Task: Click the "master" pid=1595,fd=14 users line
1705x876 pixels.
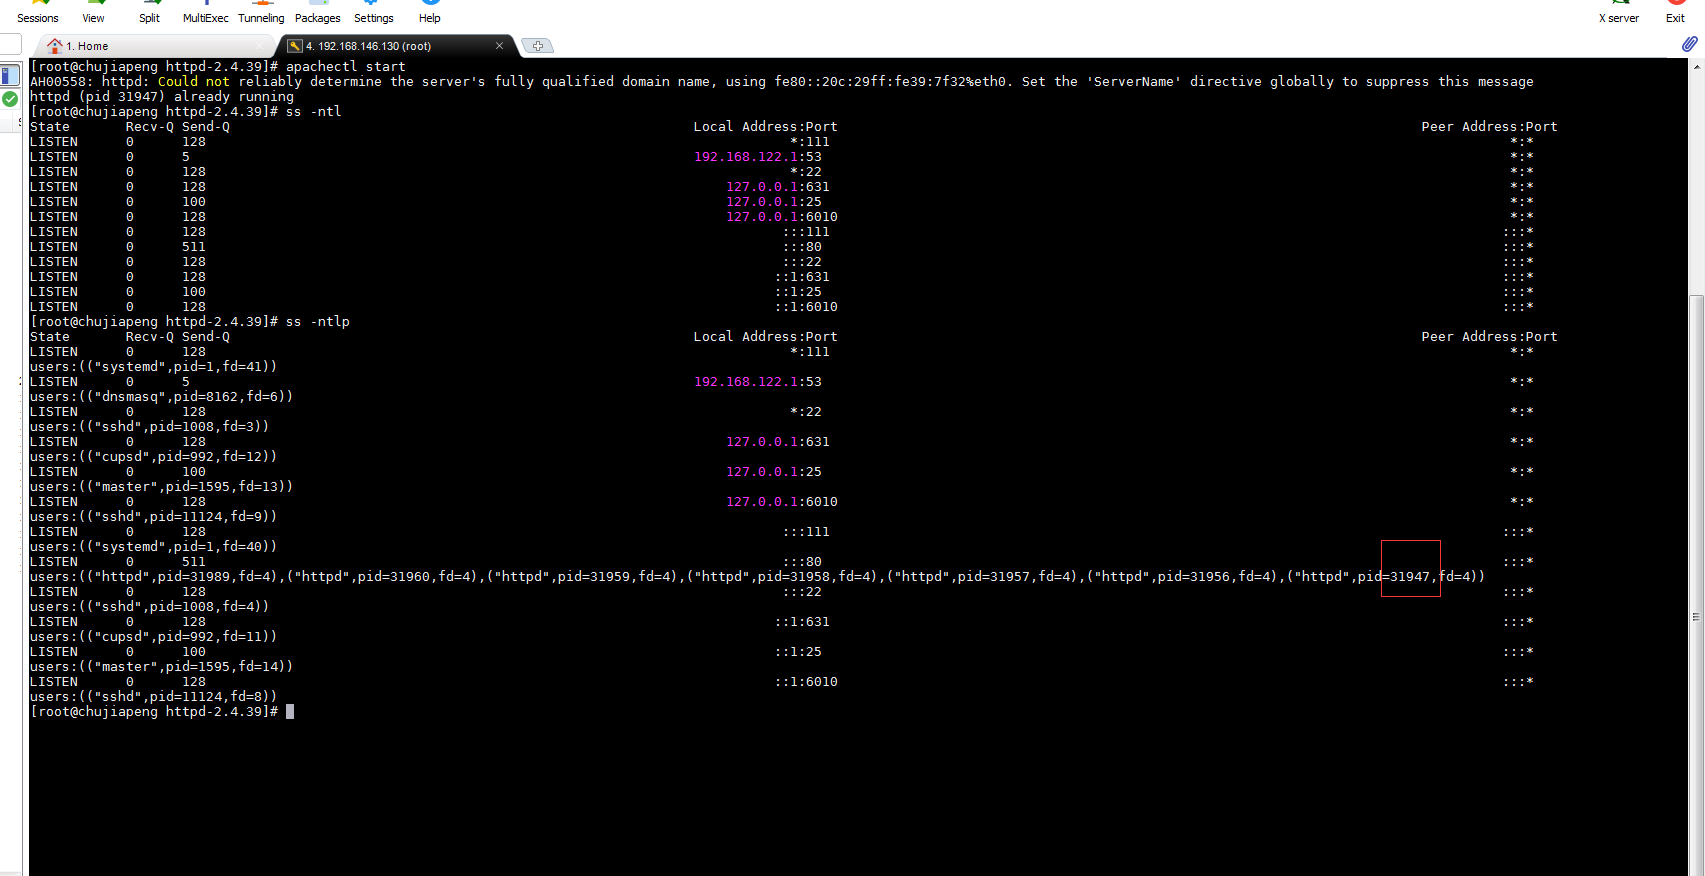Action: [162, 667]
